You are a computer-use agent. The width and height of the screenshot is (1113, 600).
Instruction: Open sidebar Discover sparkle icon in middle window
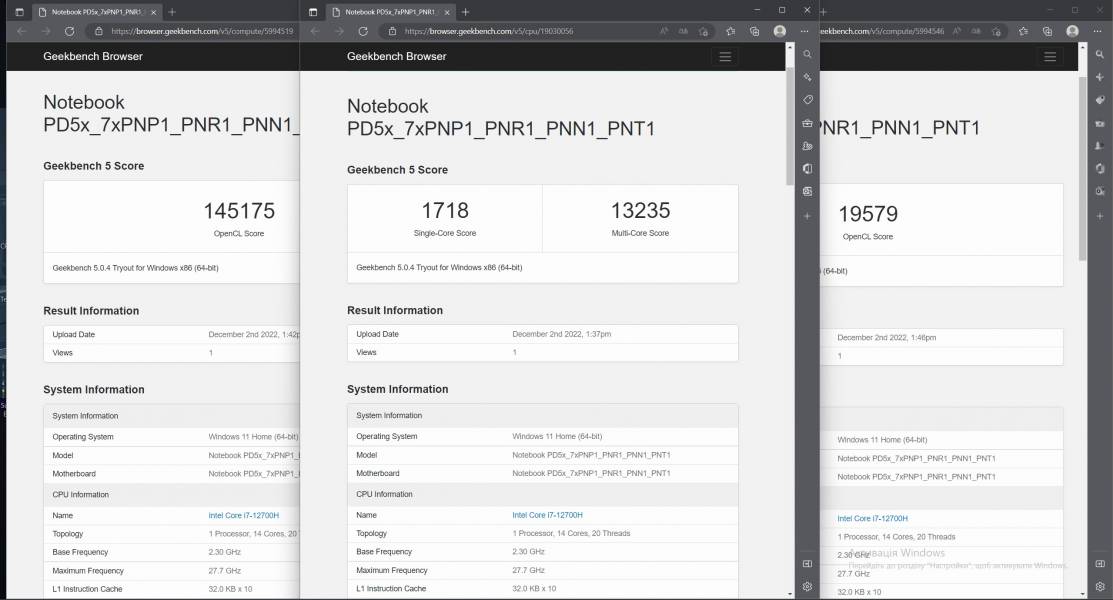pos(807,77)
